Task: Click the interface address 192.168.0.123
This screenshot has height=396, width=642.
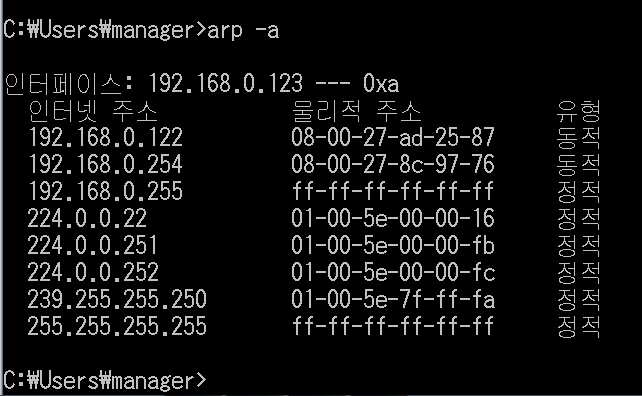Action: click(x=225, y=84)
